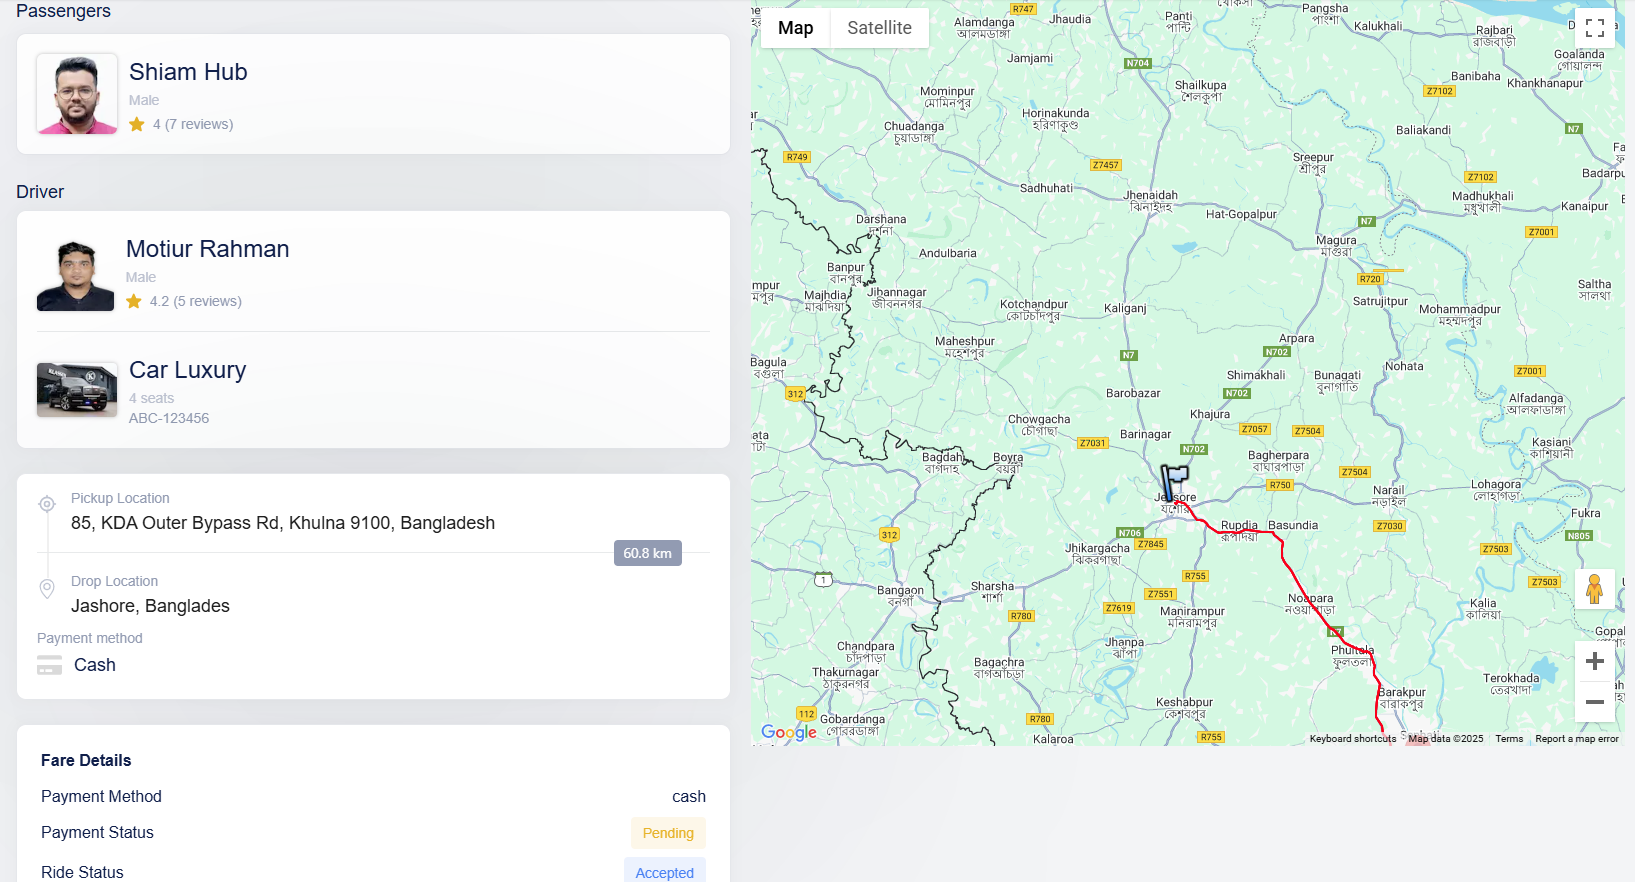
Task: Switch map to Satellite view
Action: [x=879, y=28]
